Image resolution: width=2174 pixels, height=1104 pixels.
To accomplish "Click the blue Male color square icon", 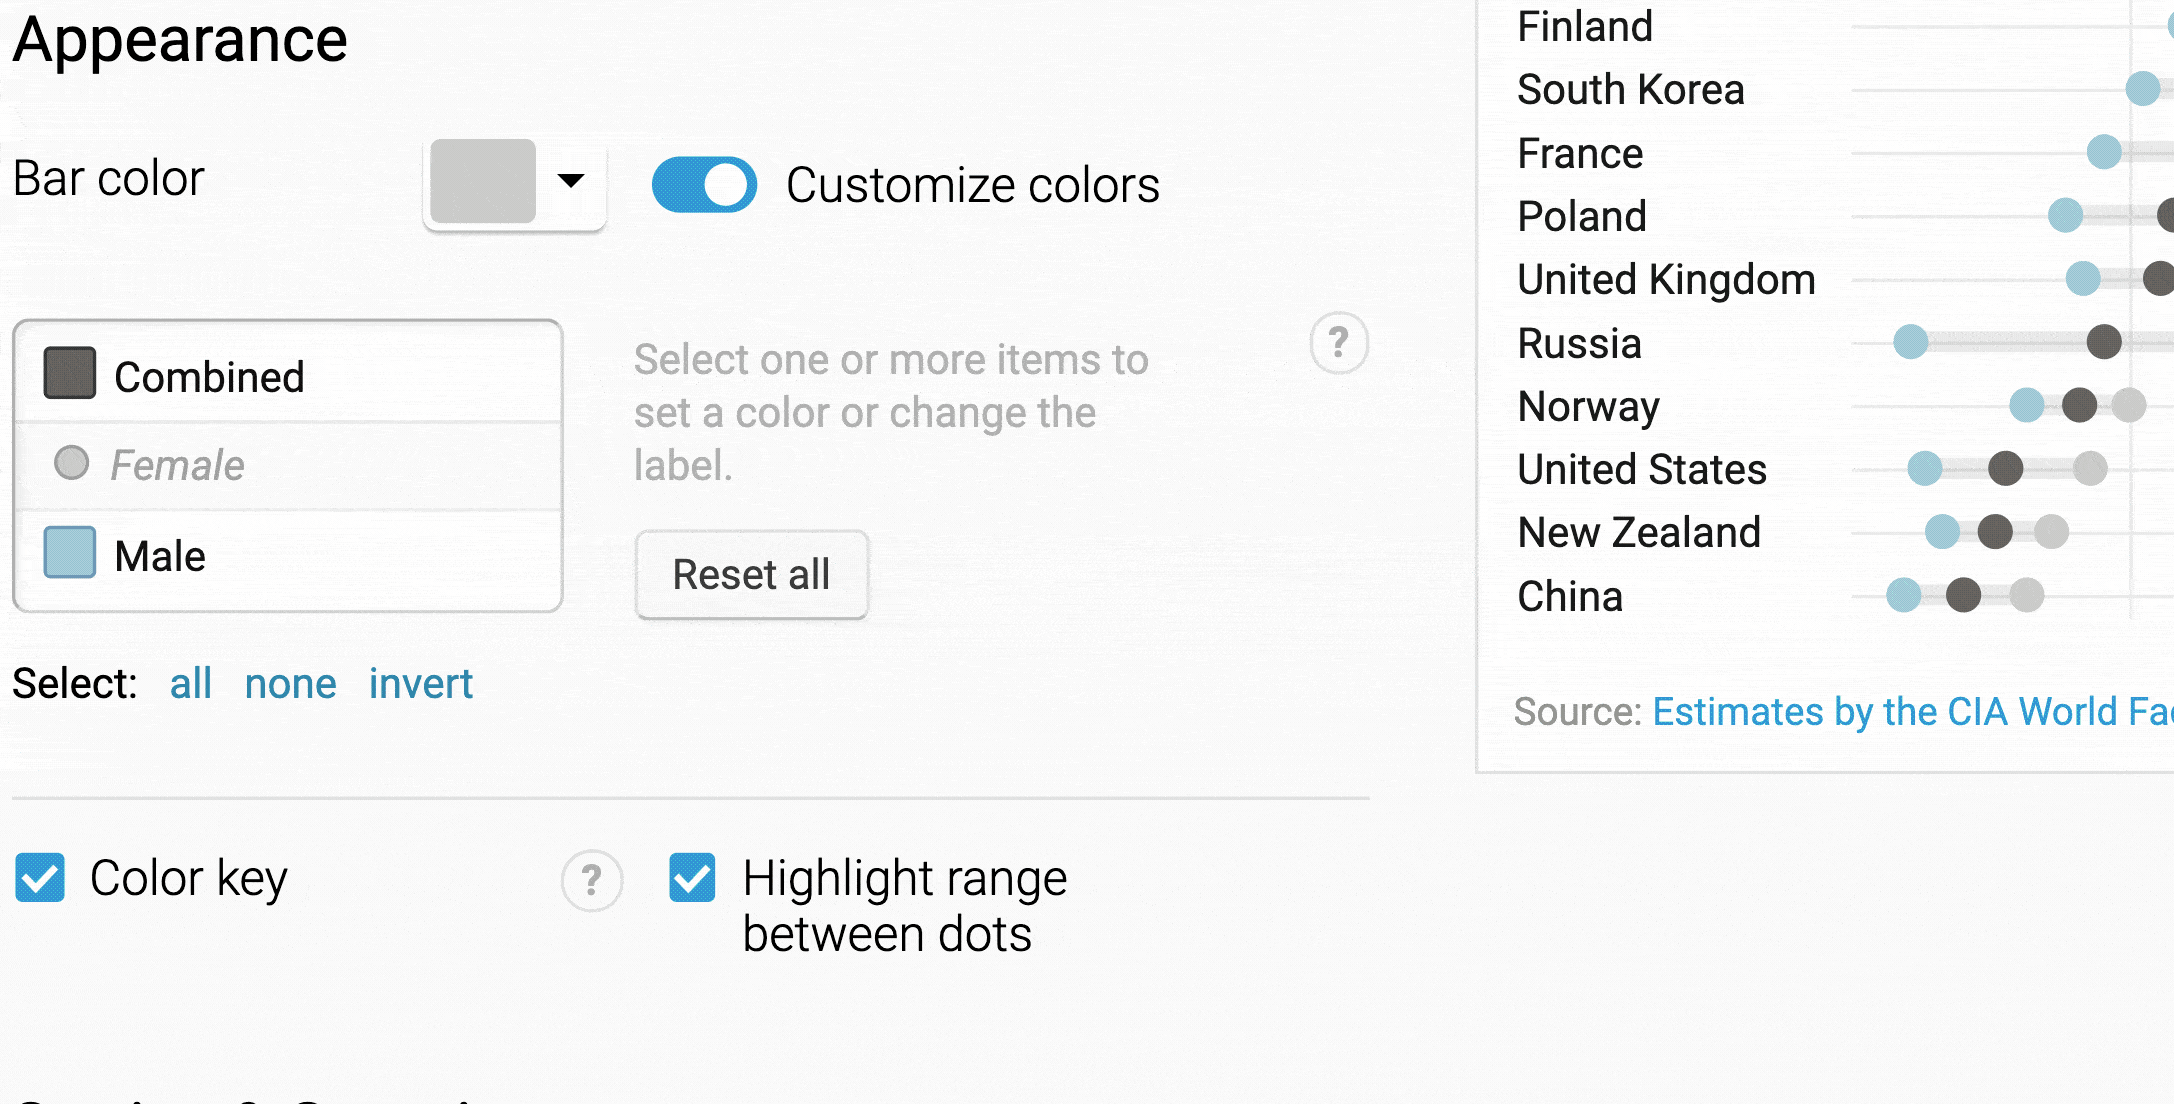I will (70, 552).
